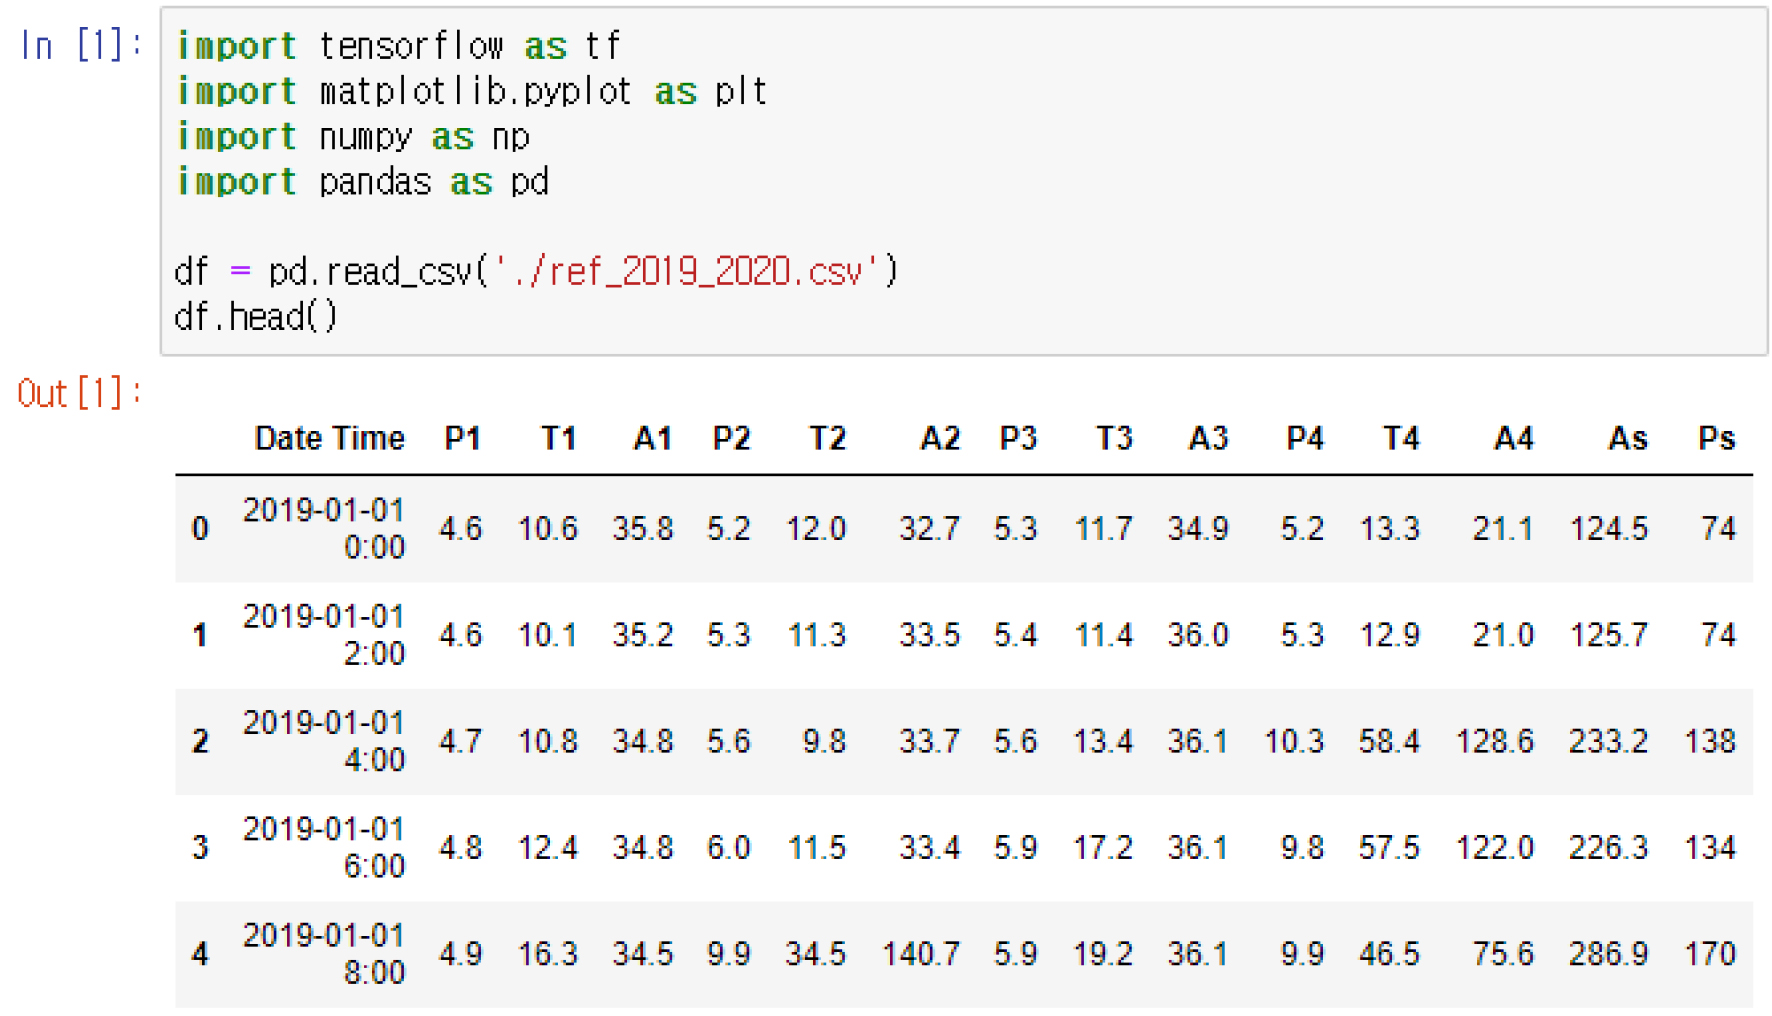Click the import tensorflow code line

[398, 46]
